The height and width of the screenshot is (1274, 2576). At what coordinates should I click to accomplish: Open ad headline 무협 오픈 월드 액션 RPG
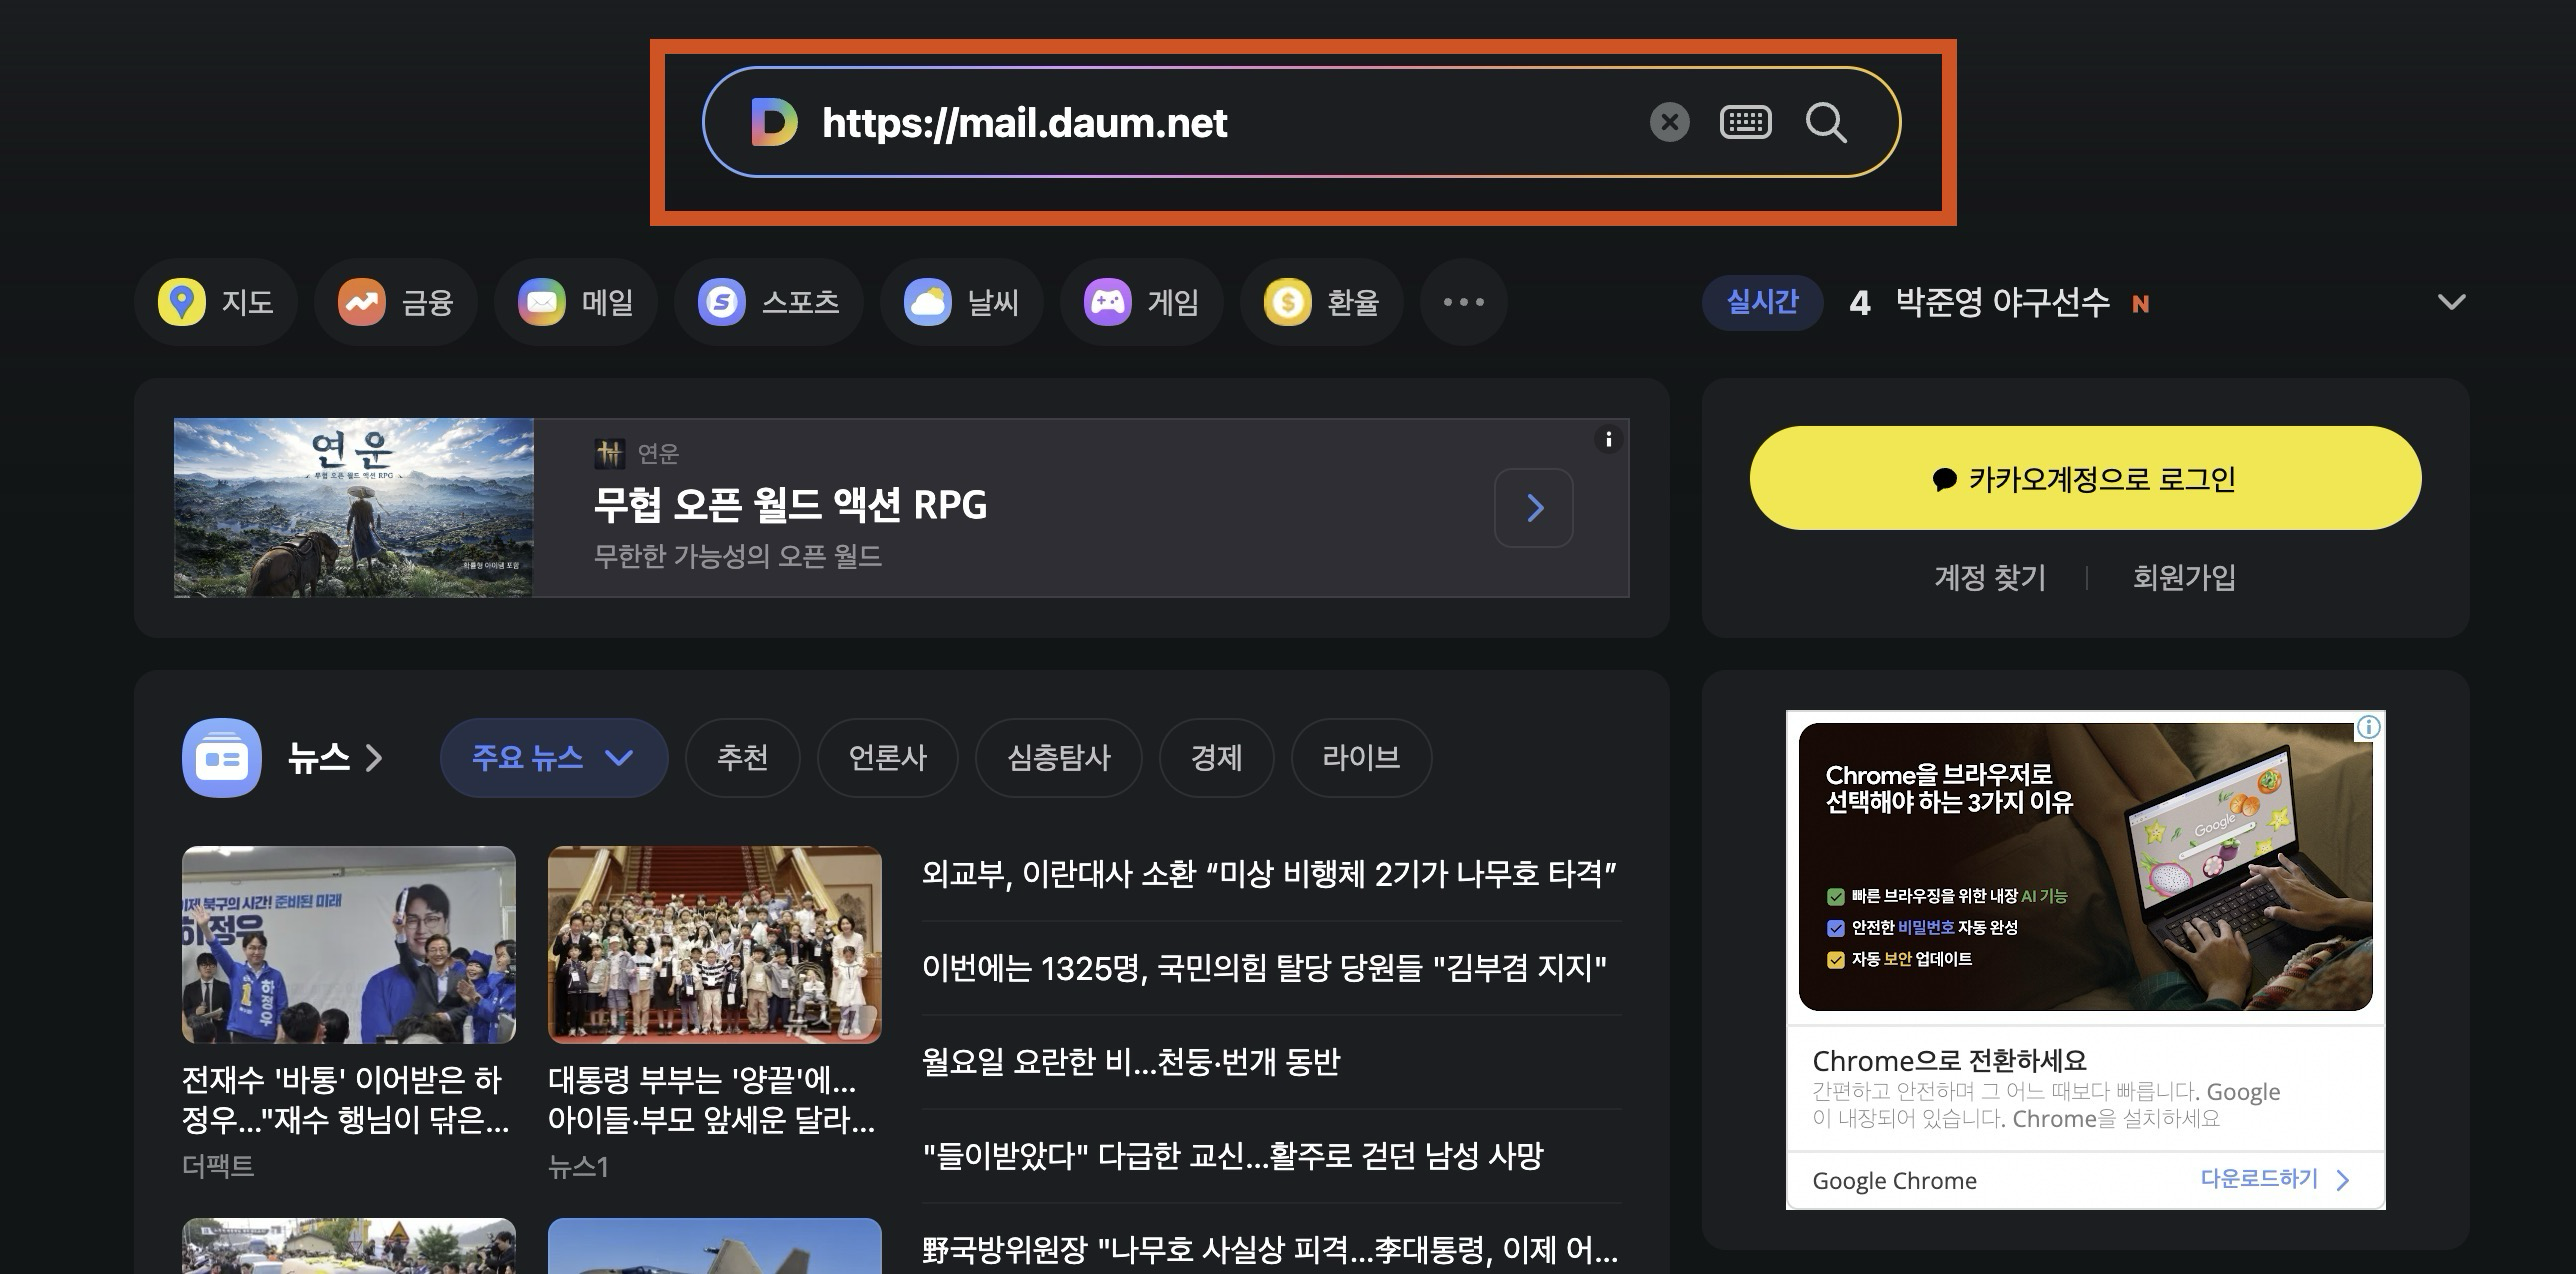pos(790,504)
